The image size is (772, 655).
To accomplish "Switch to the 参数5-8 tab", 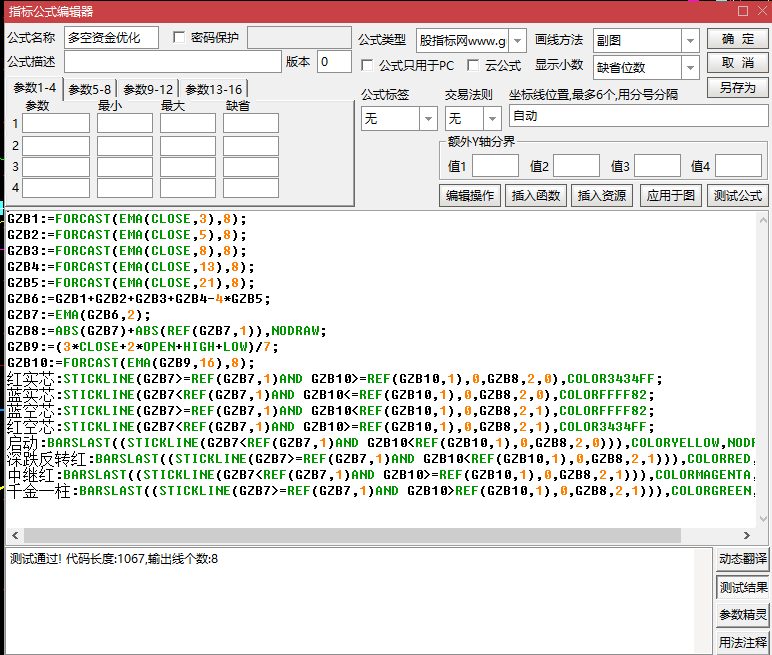I will coord(90,89).
